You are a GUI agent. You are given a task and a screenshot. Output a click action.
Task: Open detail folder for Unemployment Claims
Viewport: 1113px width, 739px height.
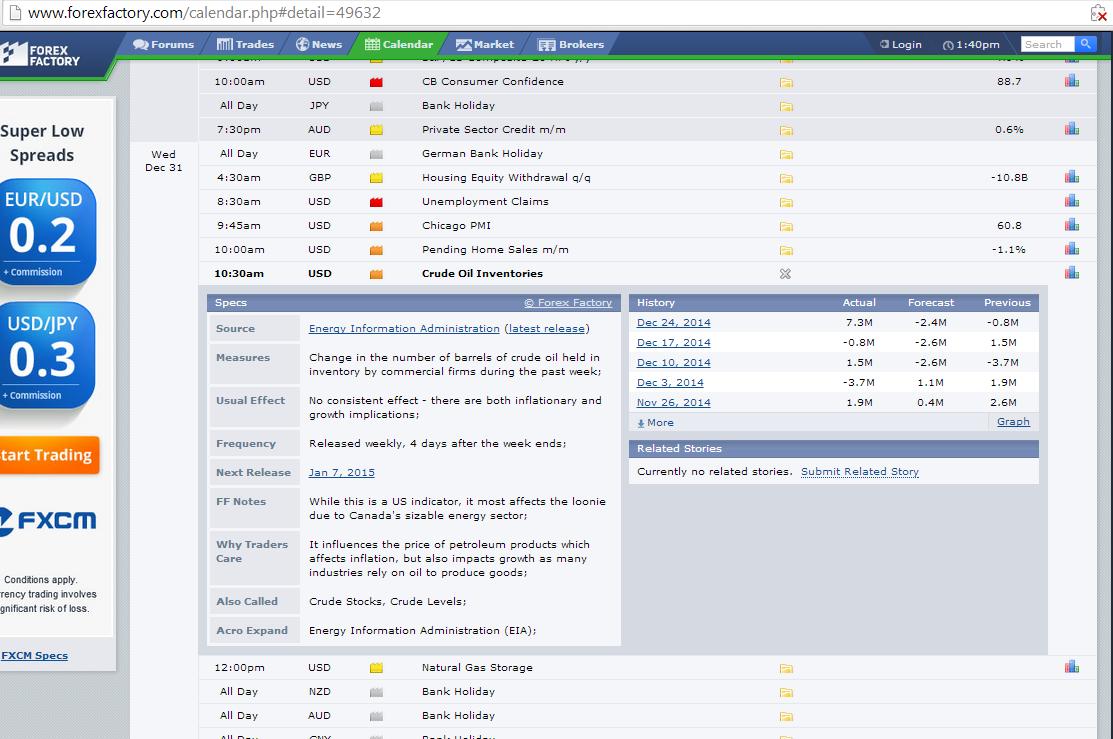(786, 202)
